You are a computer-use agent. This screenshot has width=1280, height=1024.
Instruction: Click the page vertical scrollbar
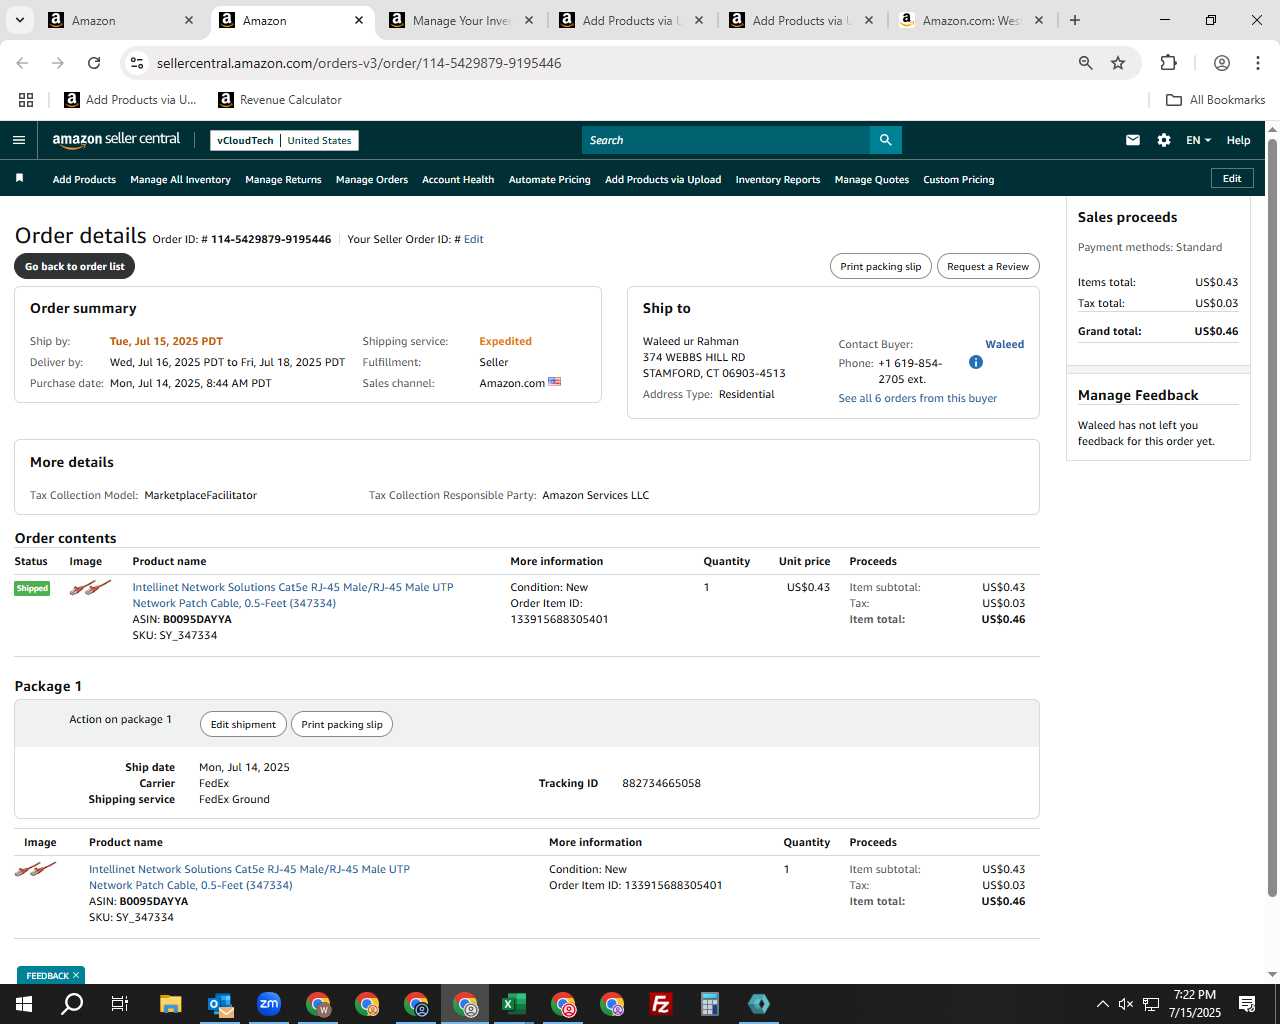1272,518
